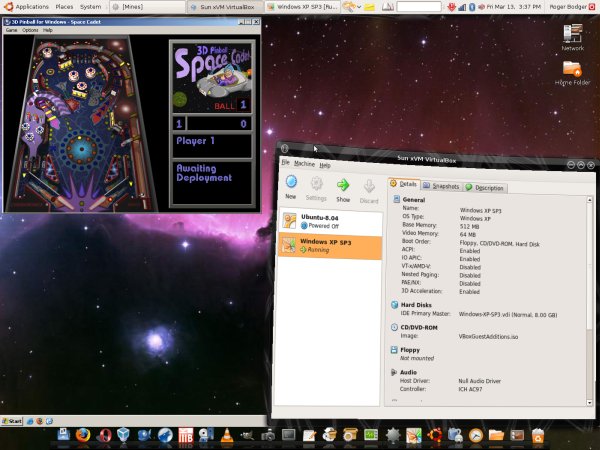Click the yellow sticky notes panel icon
This screenshot has width=600, height=450.
tap(369, 7)
